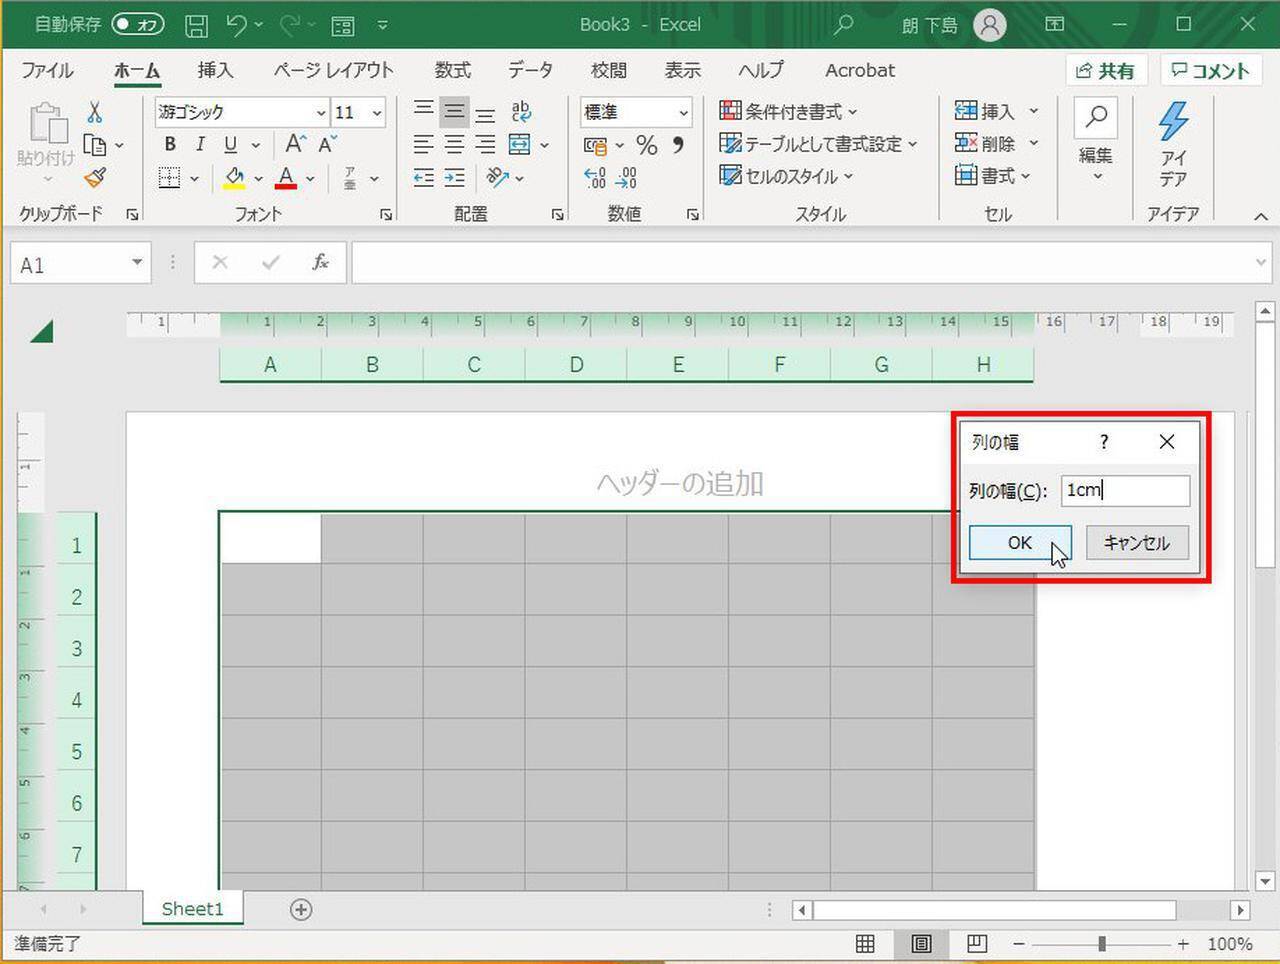Image resolution: width=1280 pixels, height=964 pixels.
Task: Switch to Page Break Preview view
Action: [x=977, y=943]
